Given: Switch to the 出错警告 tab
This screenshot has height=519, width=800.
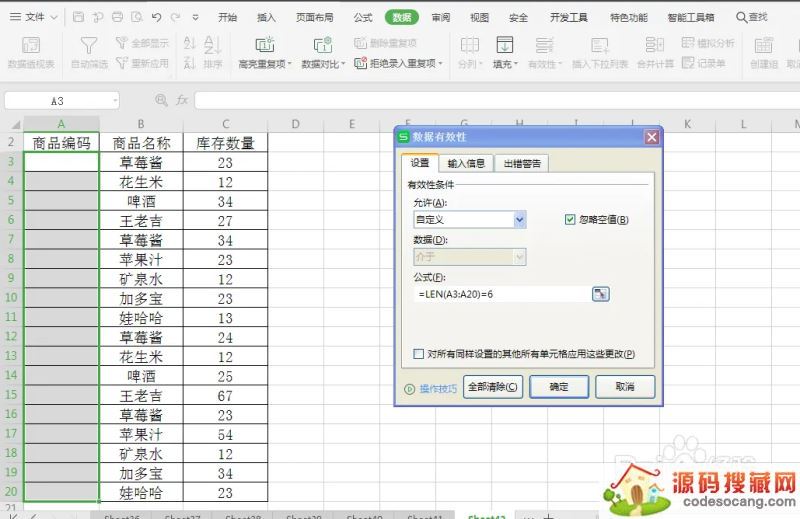Looking at the screenshot, I should point(522,163).
